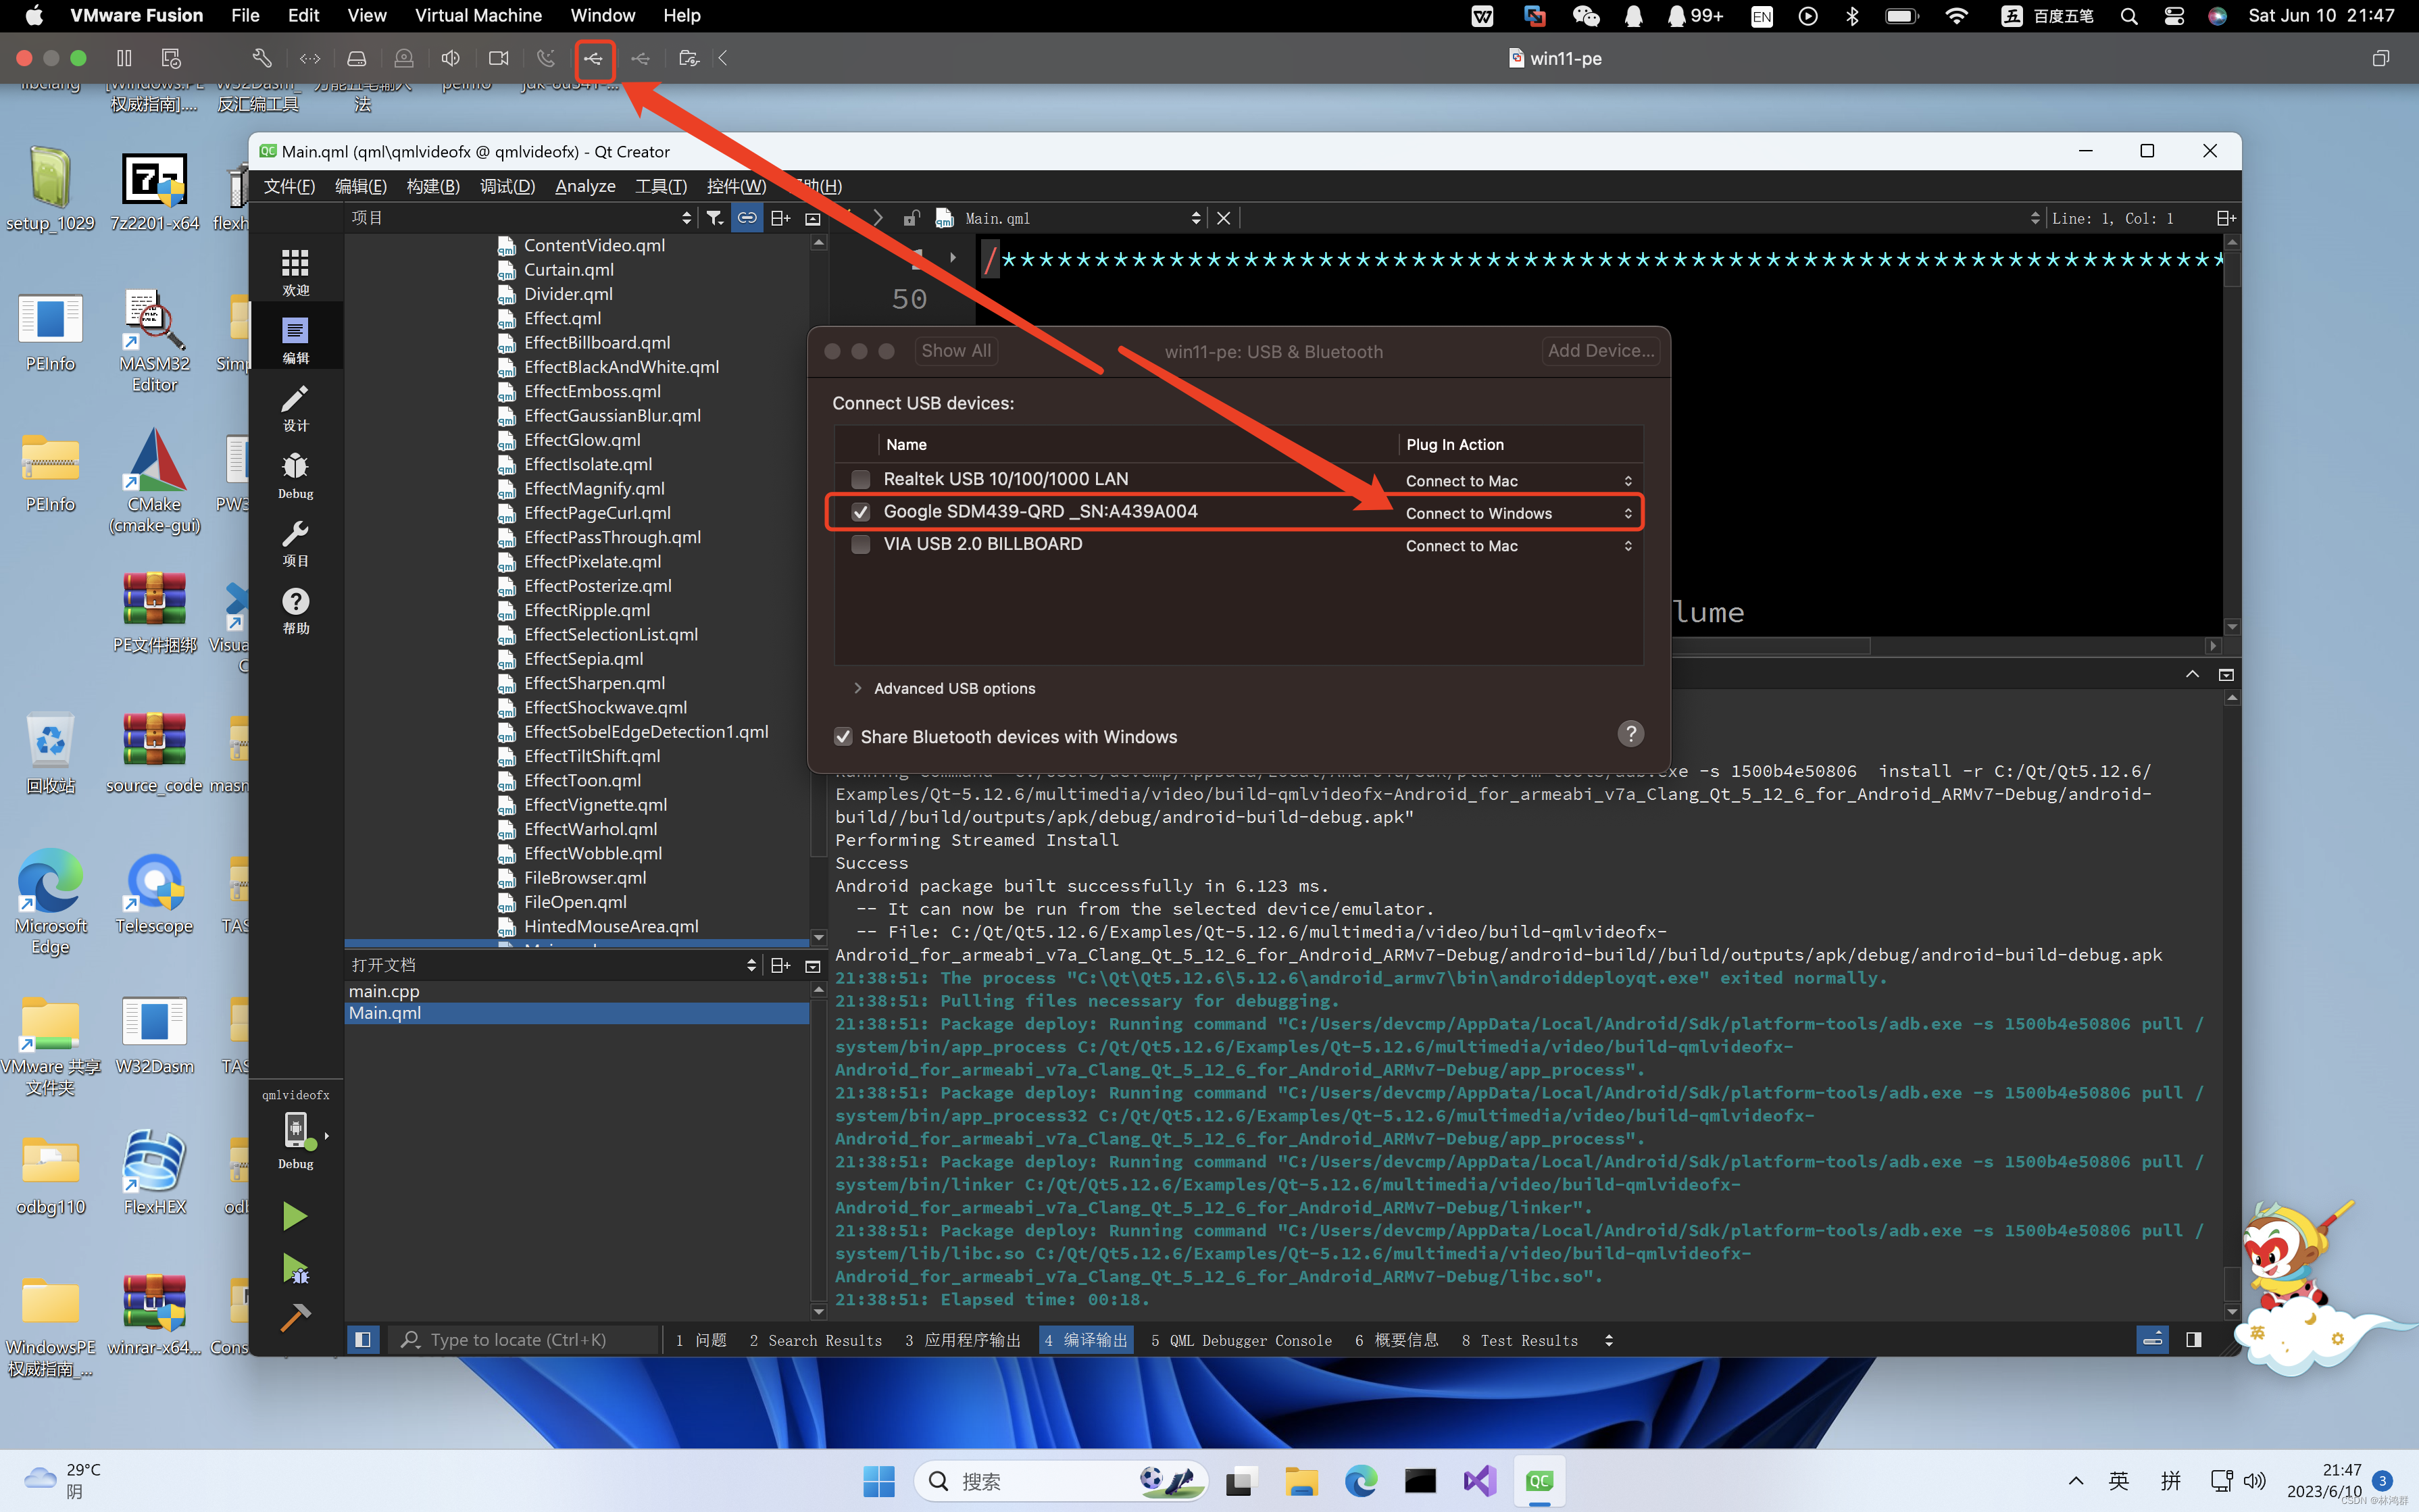Select FileBrowser.qml in the project tree
This screenshot has height=1512, width=2419.
click(585, 877)
